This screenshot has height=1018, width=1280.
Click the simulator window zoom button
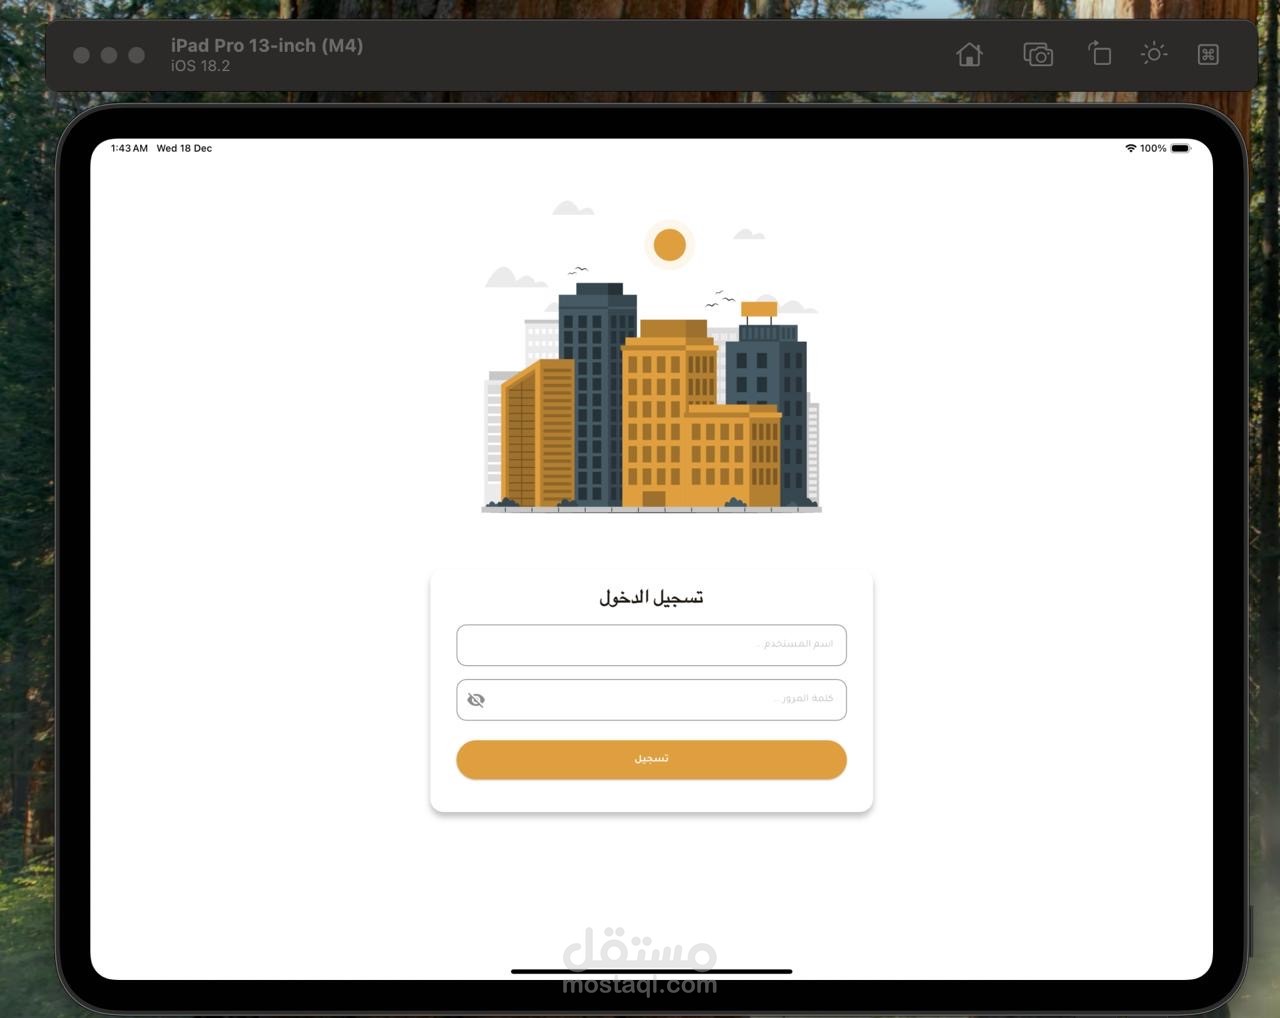pos(137,55)
